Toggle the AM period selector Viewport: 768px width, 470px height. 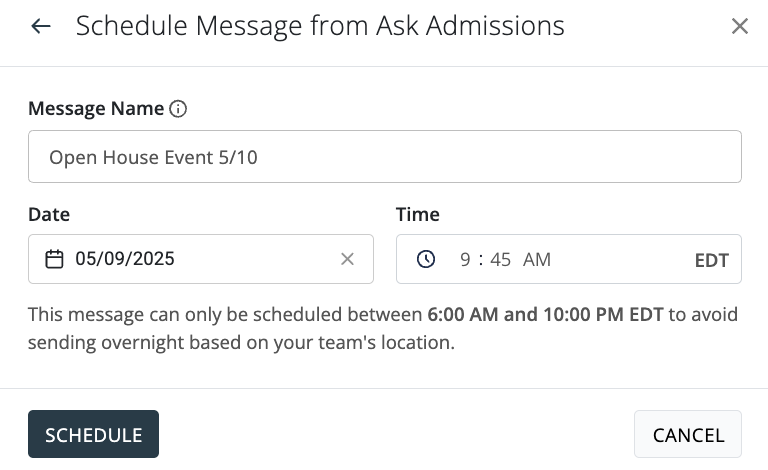(537, 260)
